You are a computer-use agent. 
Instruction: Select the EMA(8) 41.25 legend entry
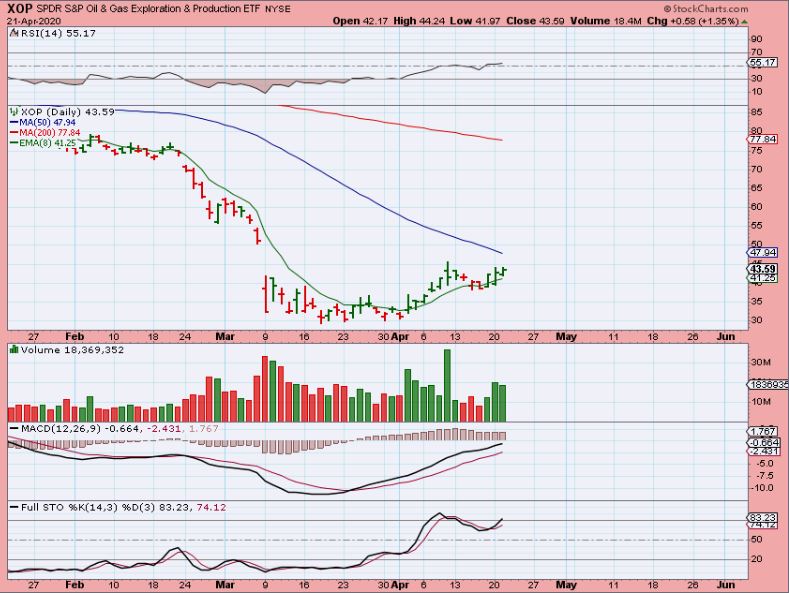(43, 143)
